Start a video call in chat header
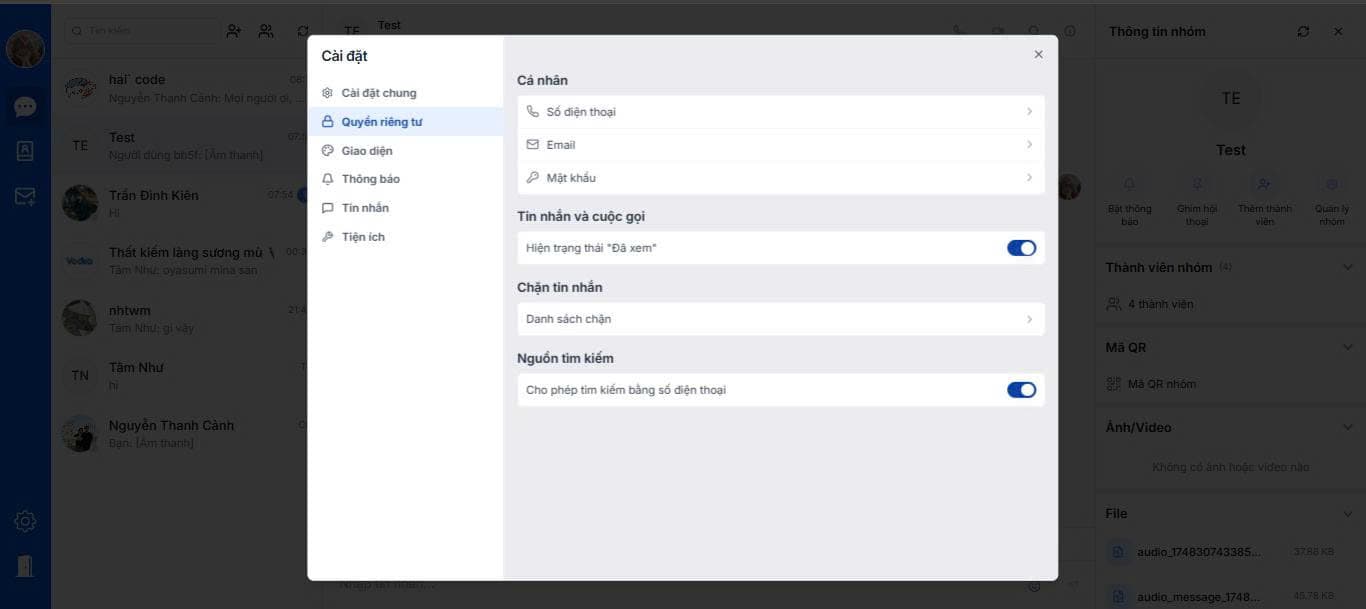1366x609 pixels. tap(997, 31)
